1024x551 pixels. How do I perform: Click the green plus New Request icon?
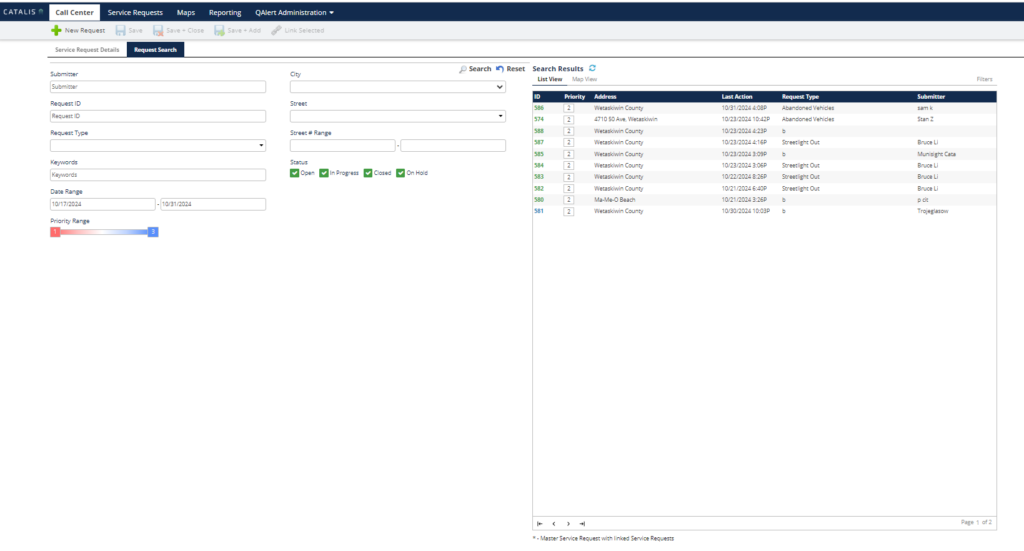tap(56, 31)
